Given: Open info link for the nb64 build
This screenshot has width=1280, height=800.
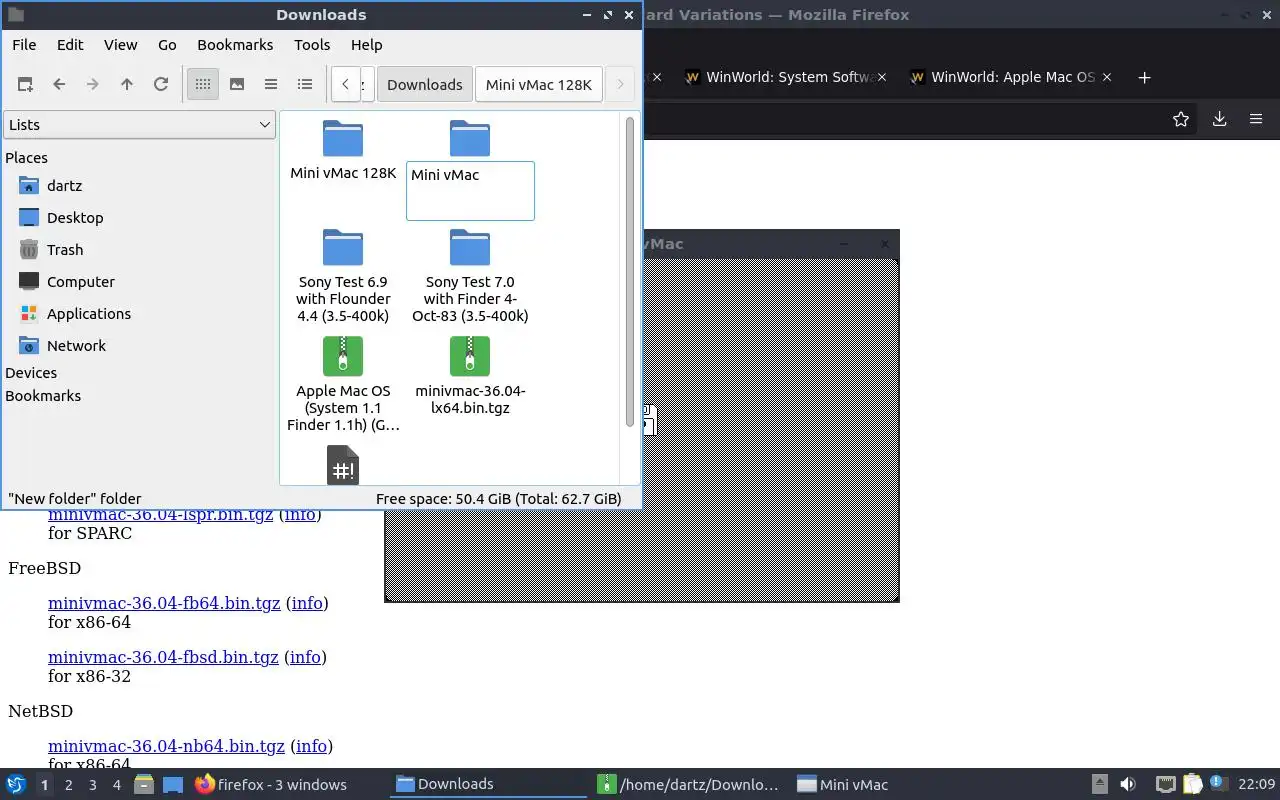Looking at the screenshot, I should (x=311, y=746).
